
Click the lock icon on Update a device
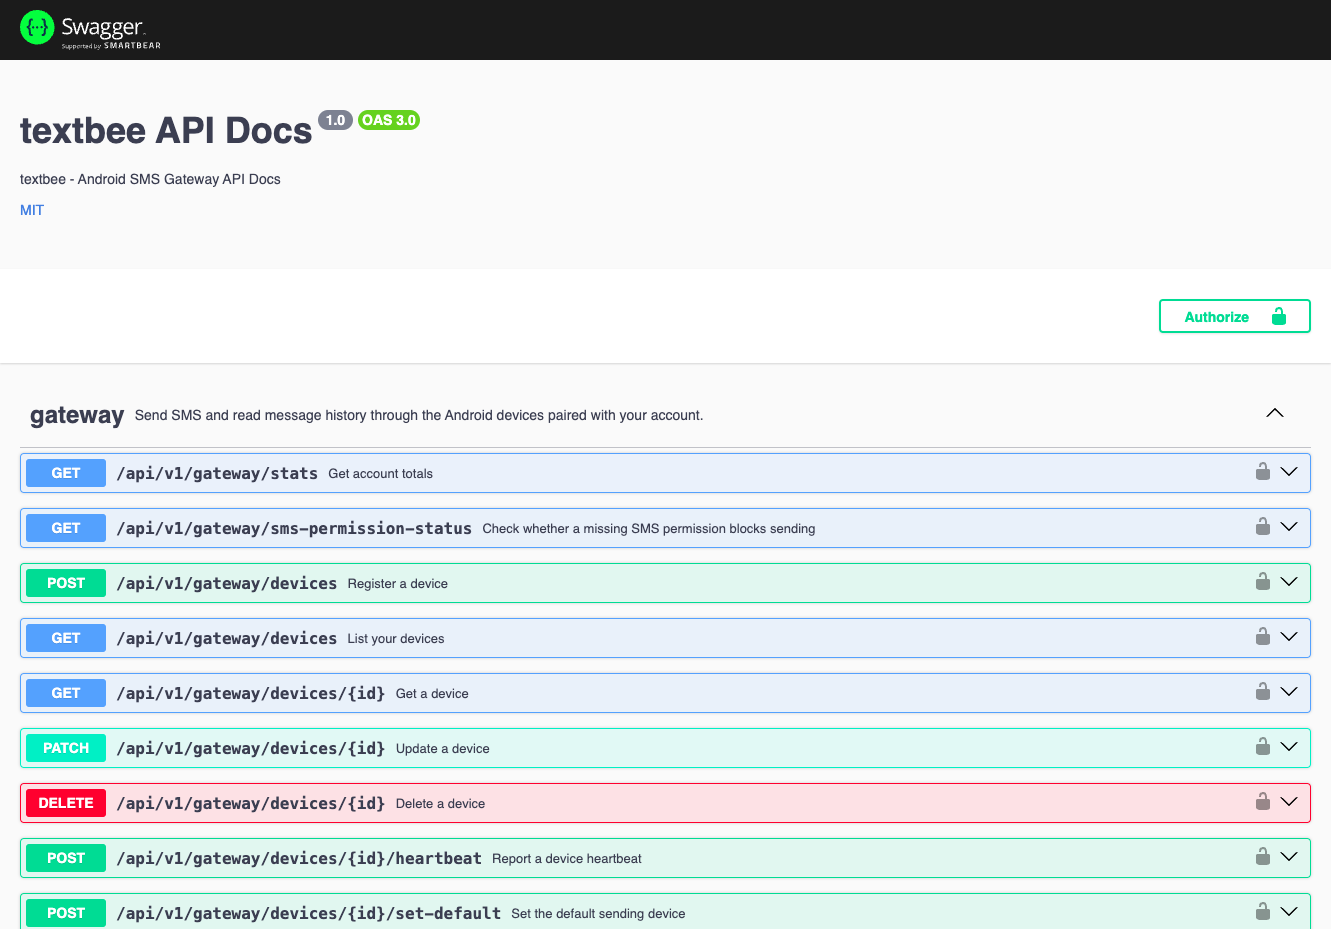click(1263, 747)
